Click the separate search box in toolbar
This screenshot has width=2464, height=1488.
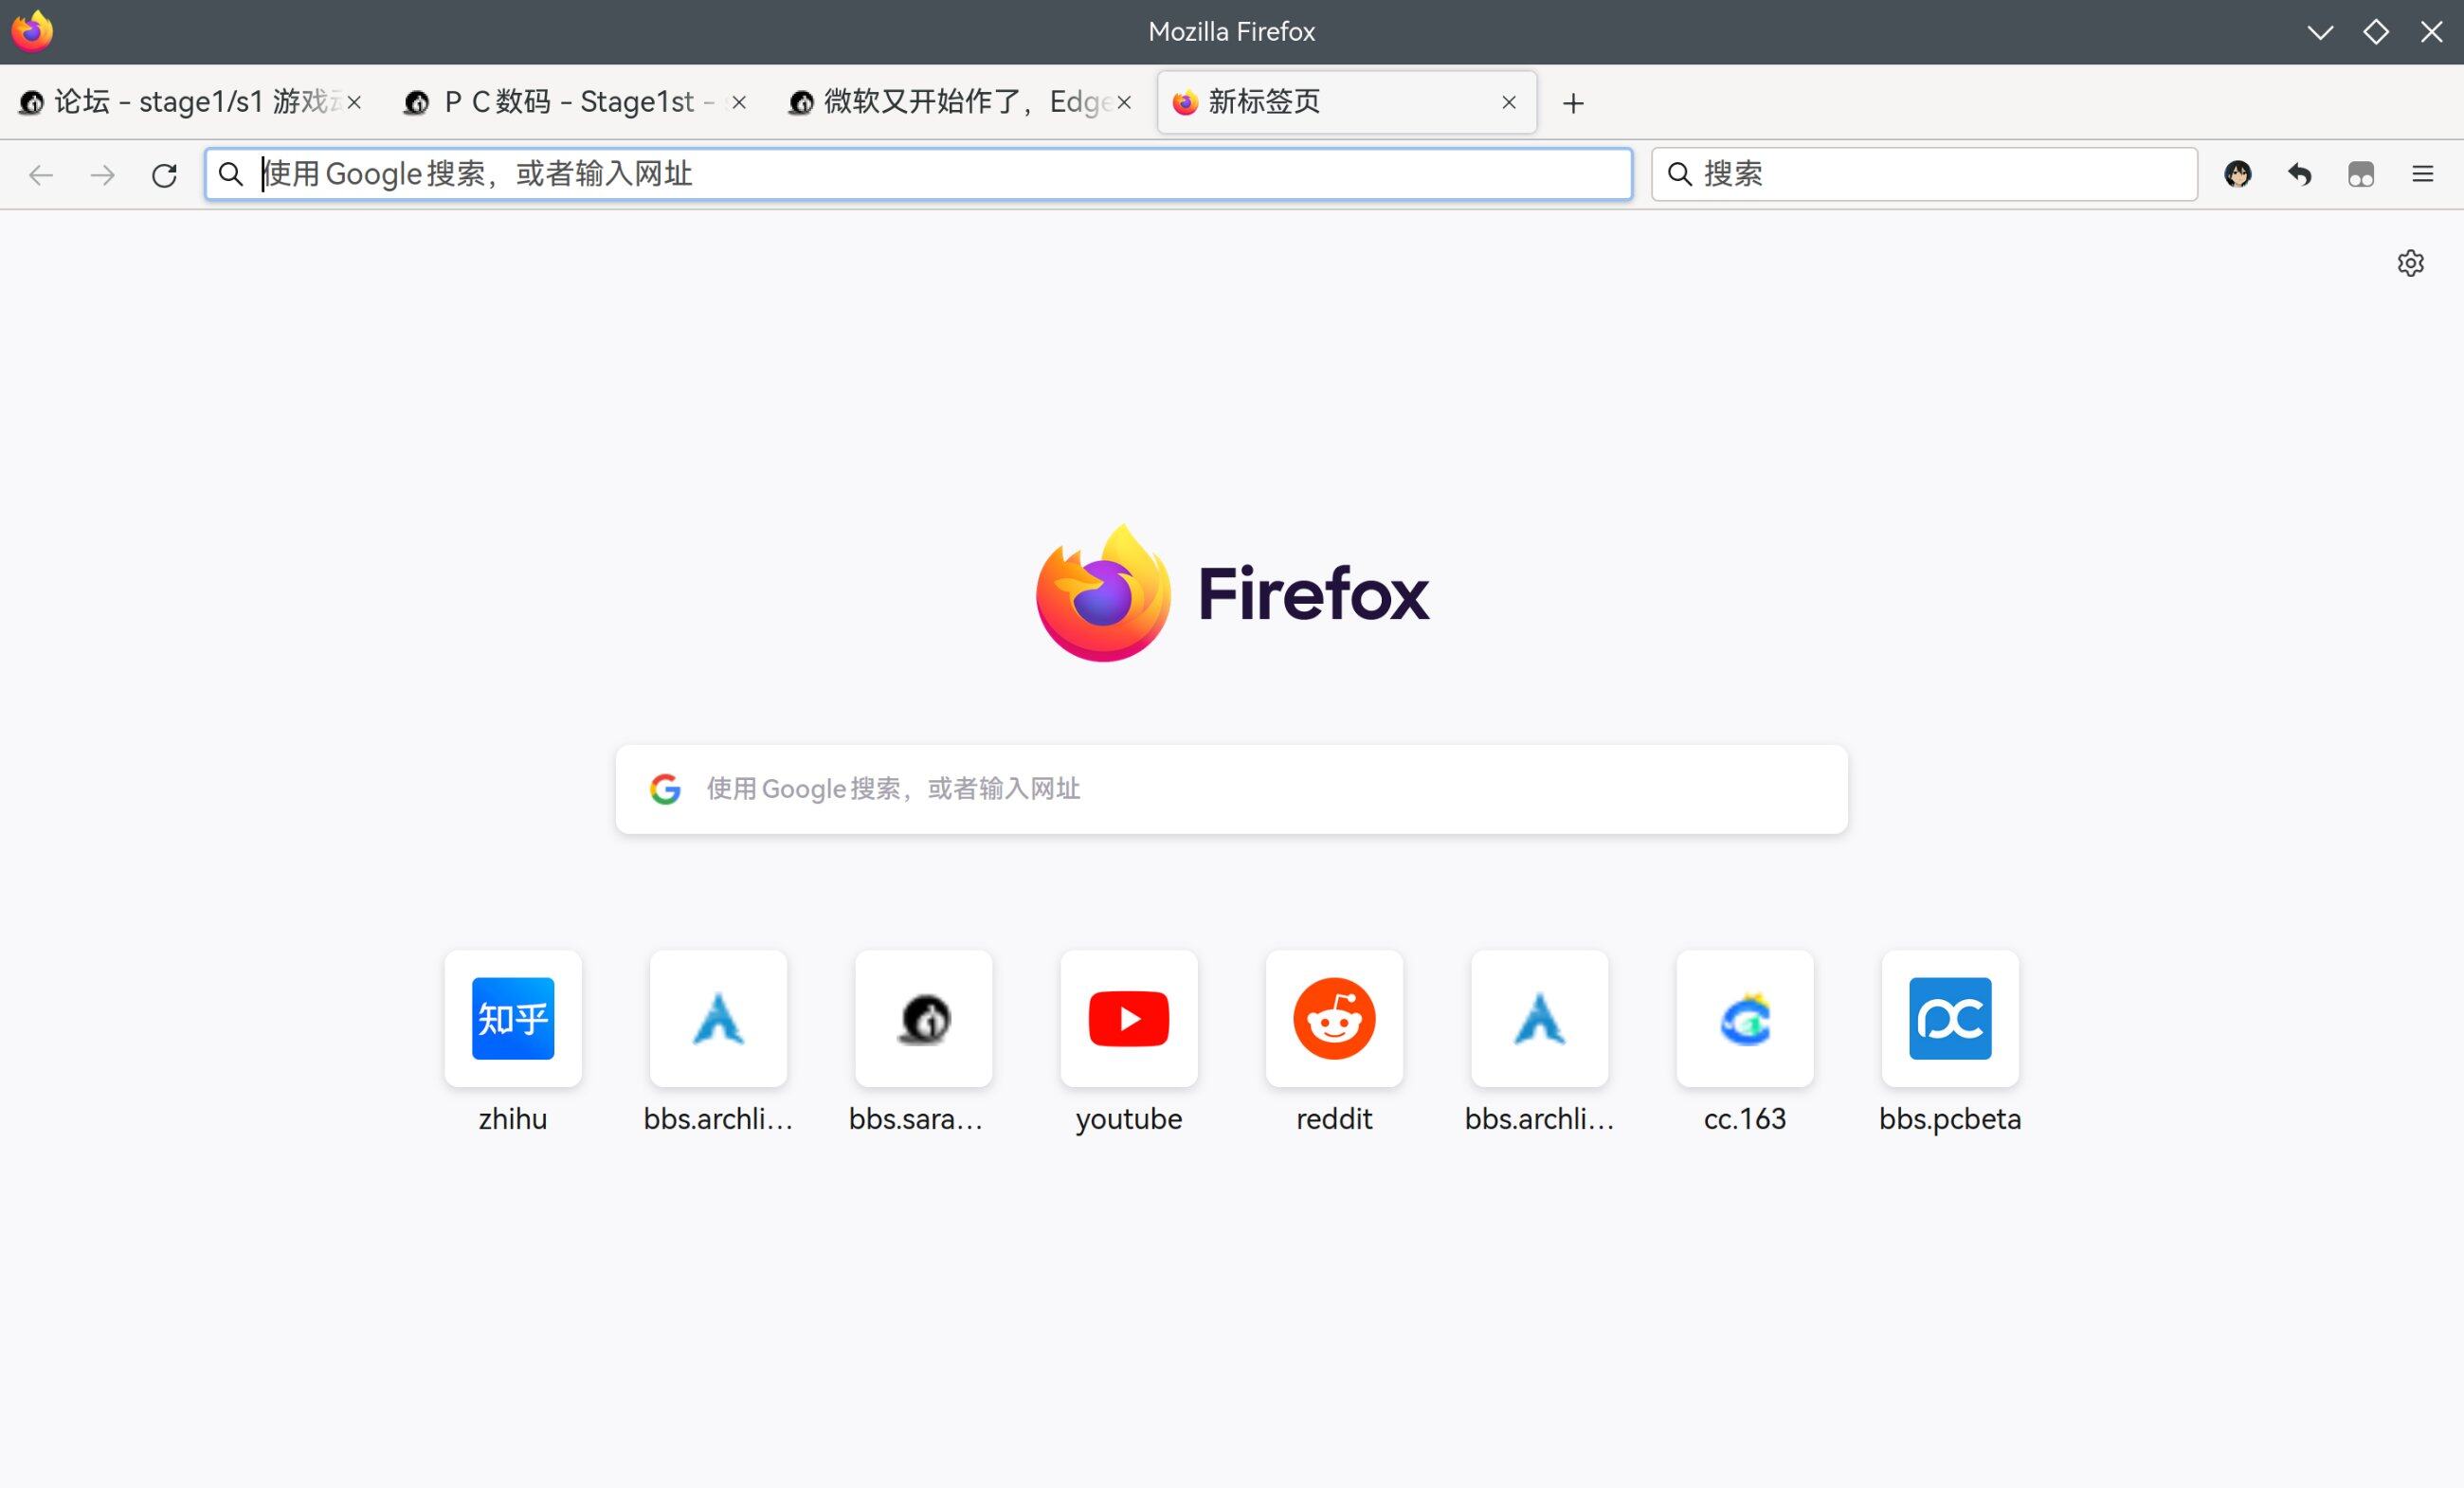tap(1924, 174)
